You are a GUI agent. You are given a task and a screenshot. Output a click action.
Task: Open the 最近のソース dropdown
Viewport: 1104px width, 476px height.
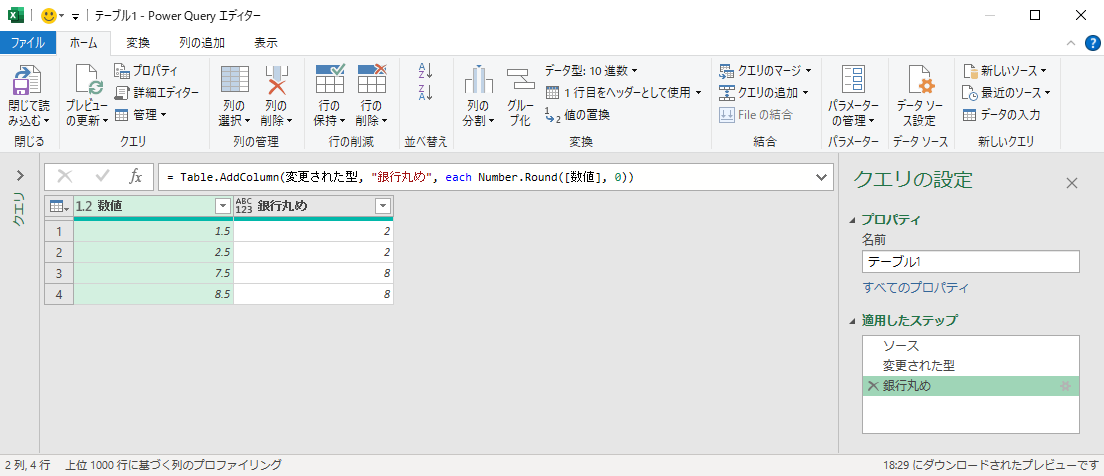(x=1007, y=92)
